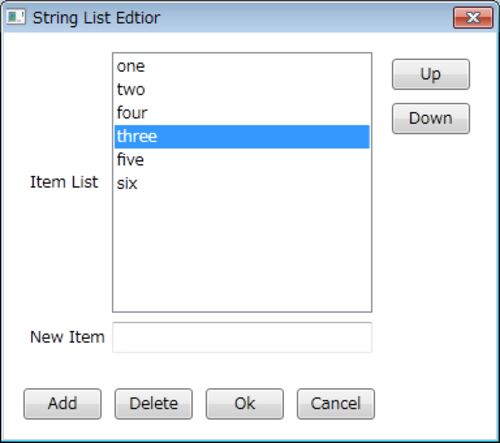
Task: Move the selected item with Up button
Action: pos(431,74)
